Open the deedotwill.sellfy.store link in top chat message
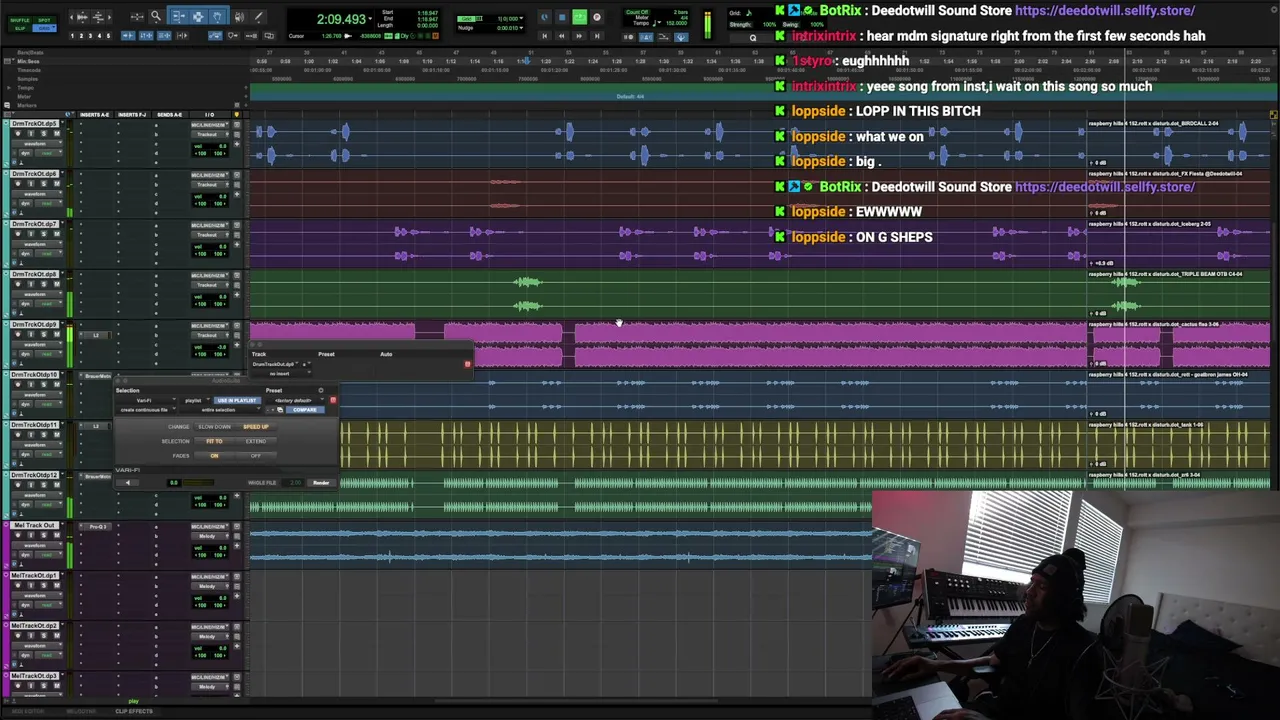Image resolution: width=1280 pixels, height=720 pixels. 1104,10
